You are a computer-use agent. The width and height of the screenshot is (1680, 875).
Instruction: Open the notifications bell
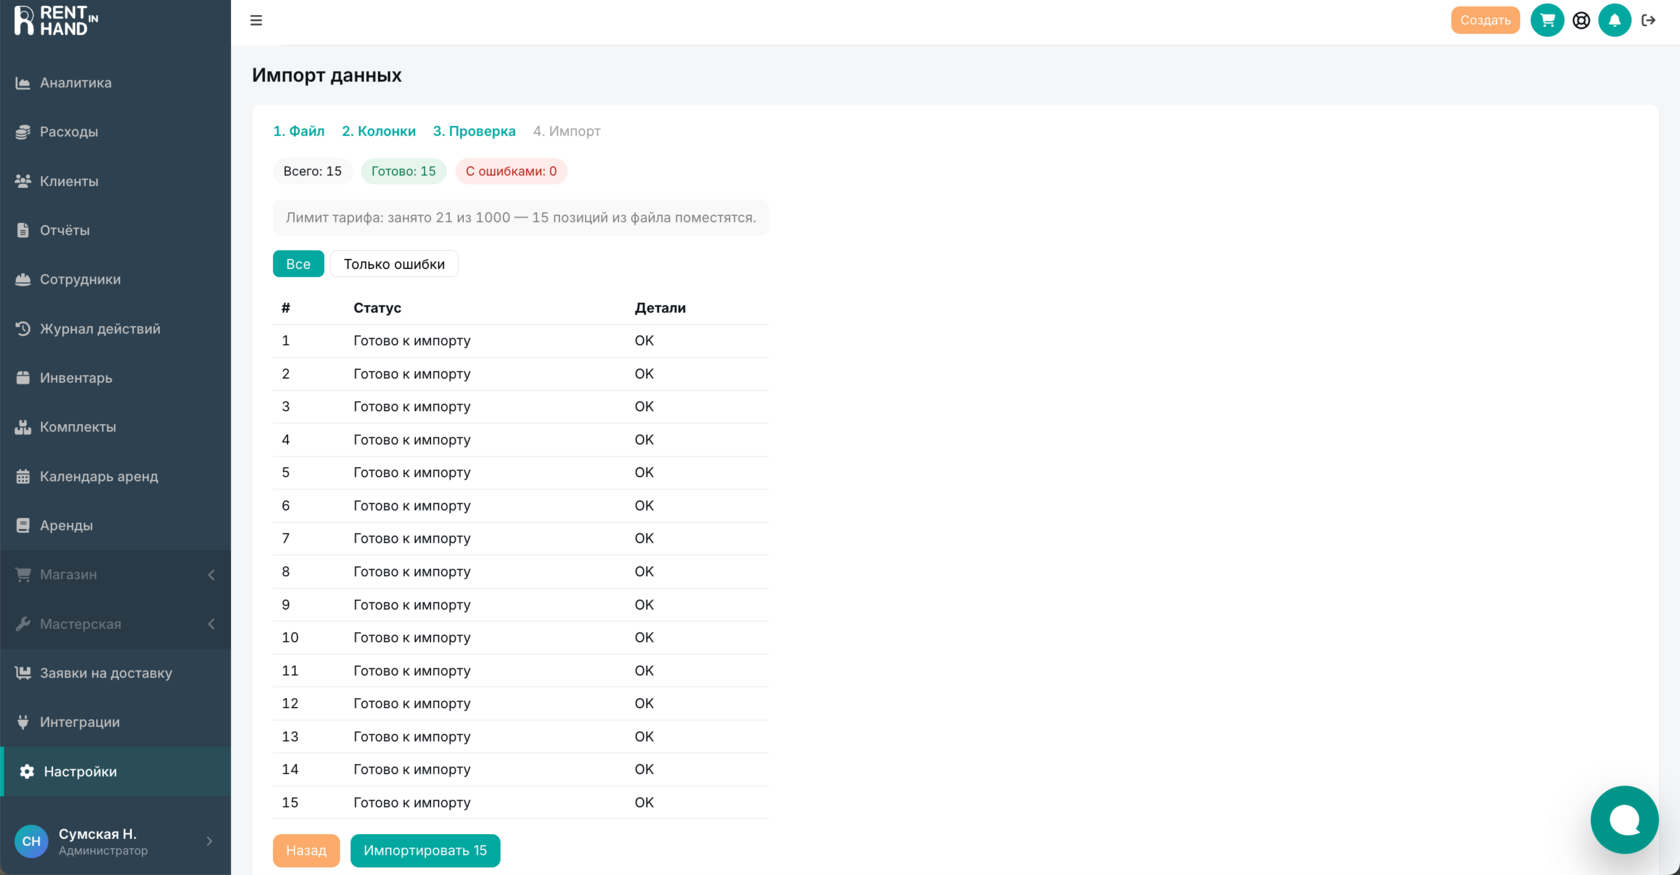1614,20
